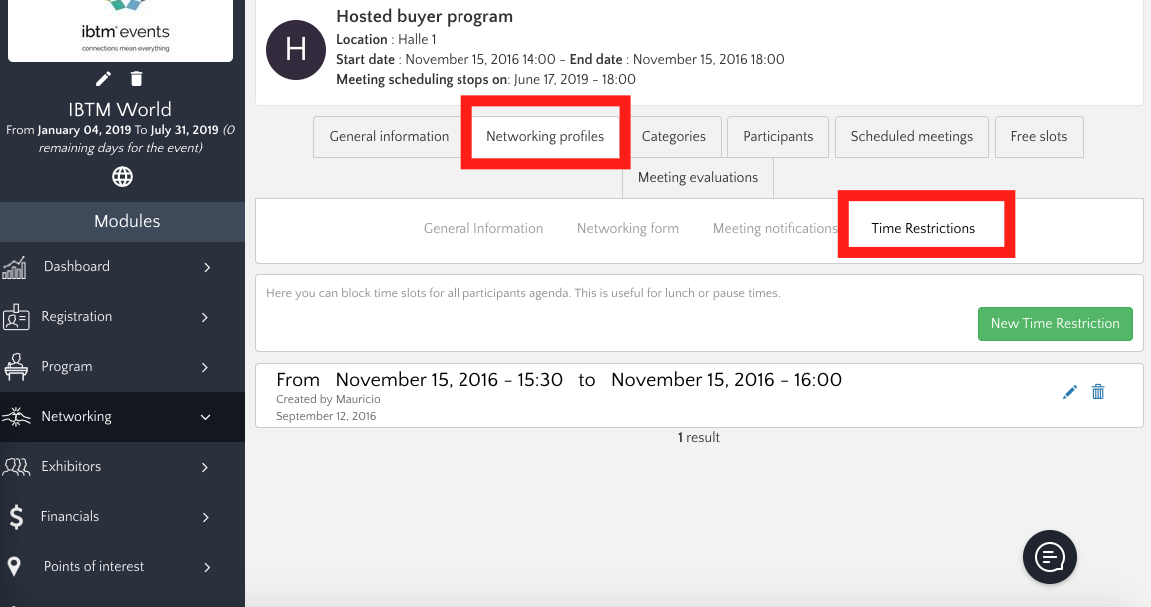
Task: Click the Financials dollar icon
Action: [x=15, y=517]
